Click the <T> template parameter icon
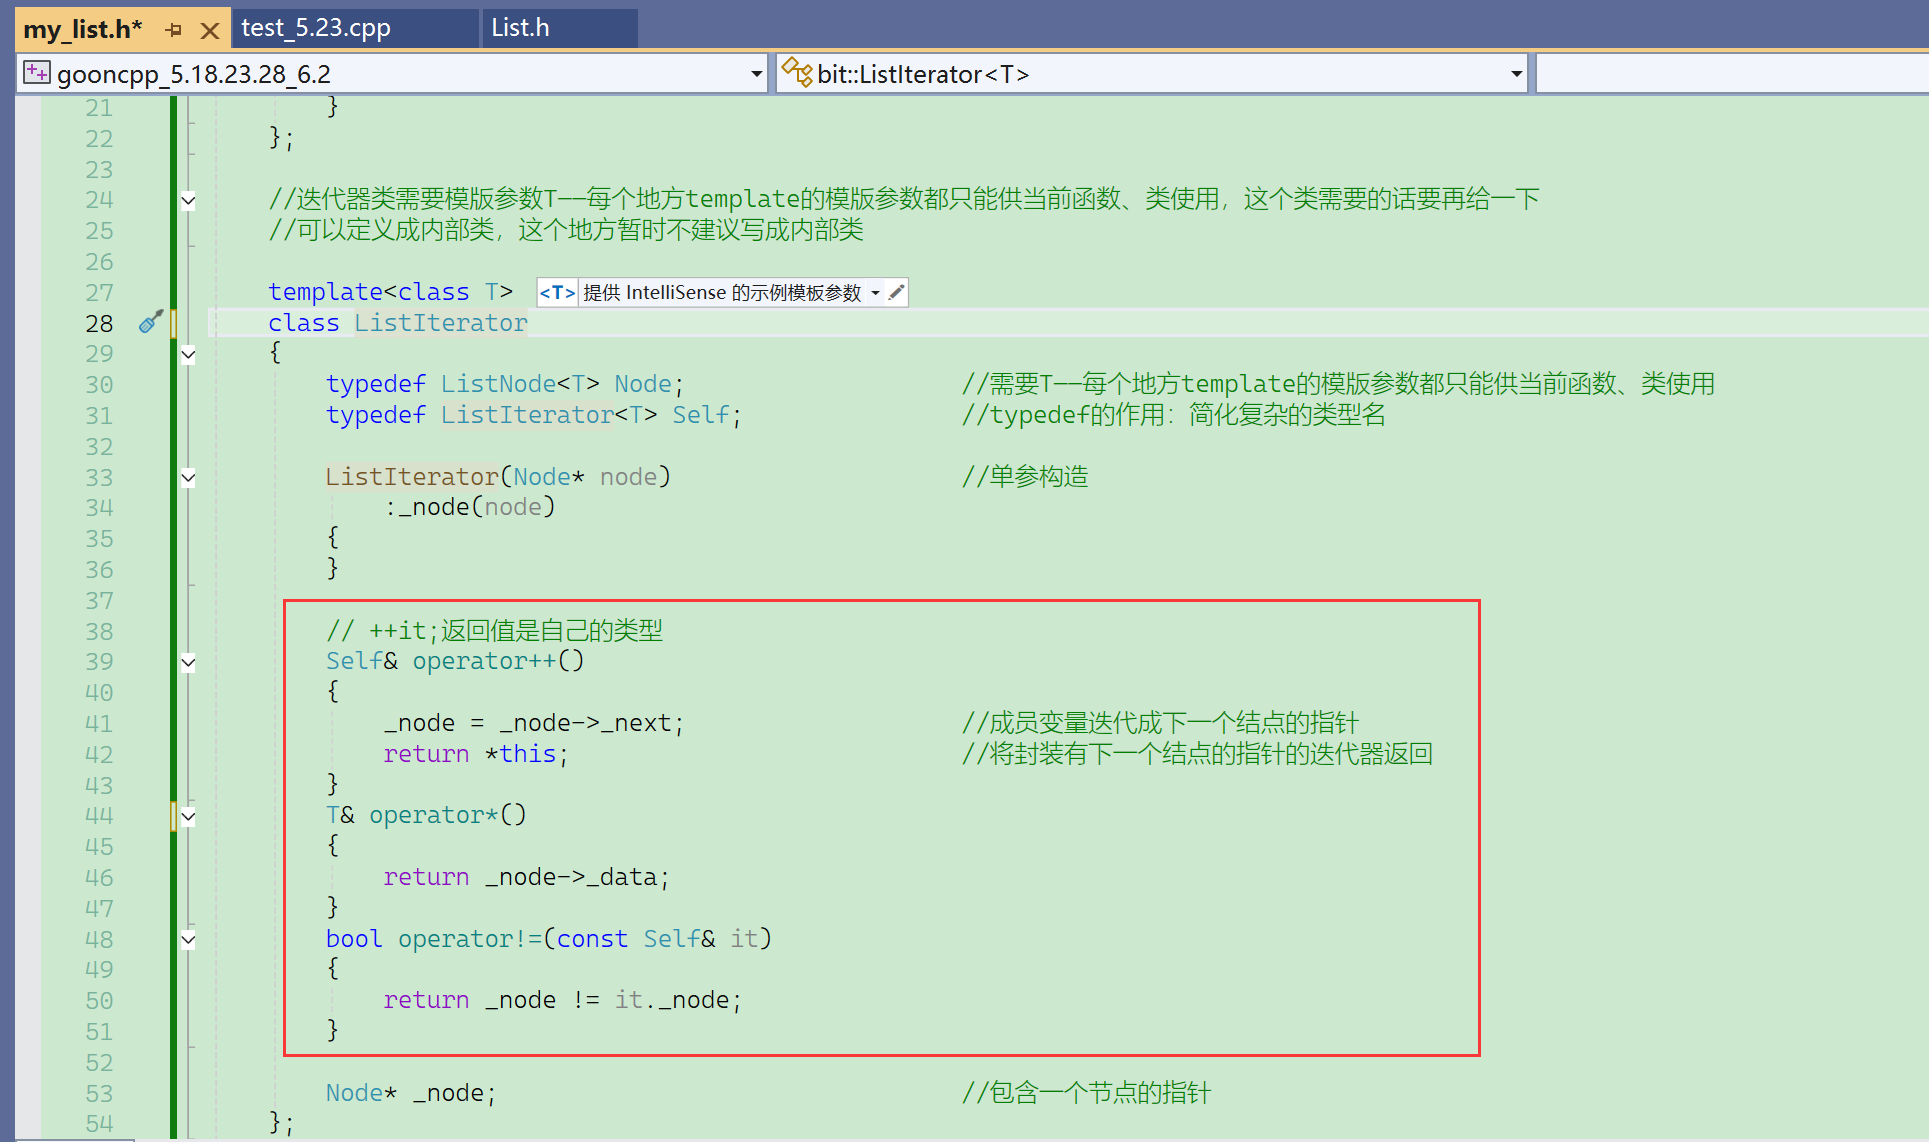Image resolution: width=1929 pixels, height=1142 pixels. 557,292
